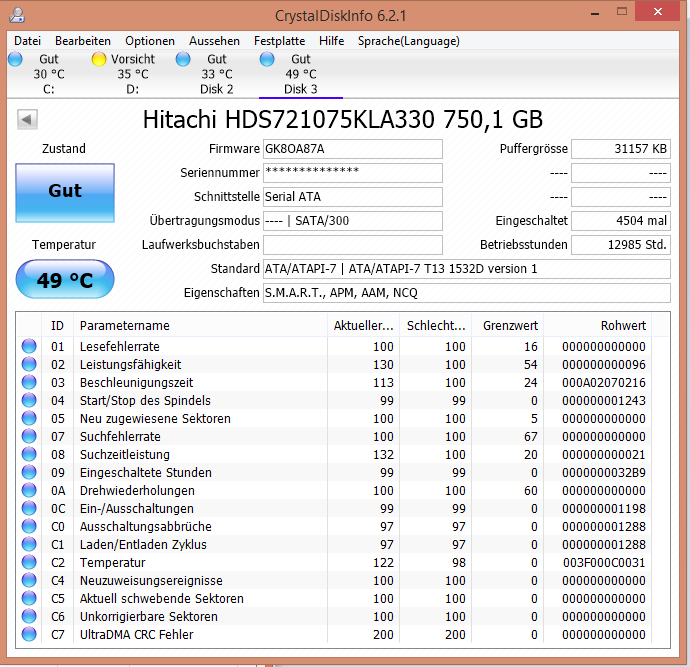Screen dimensions: 690x667
Task: Click the Puffergrösse value 31157 KB
Action: (621, 149)
